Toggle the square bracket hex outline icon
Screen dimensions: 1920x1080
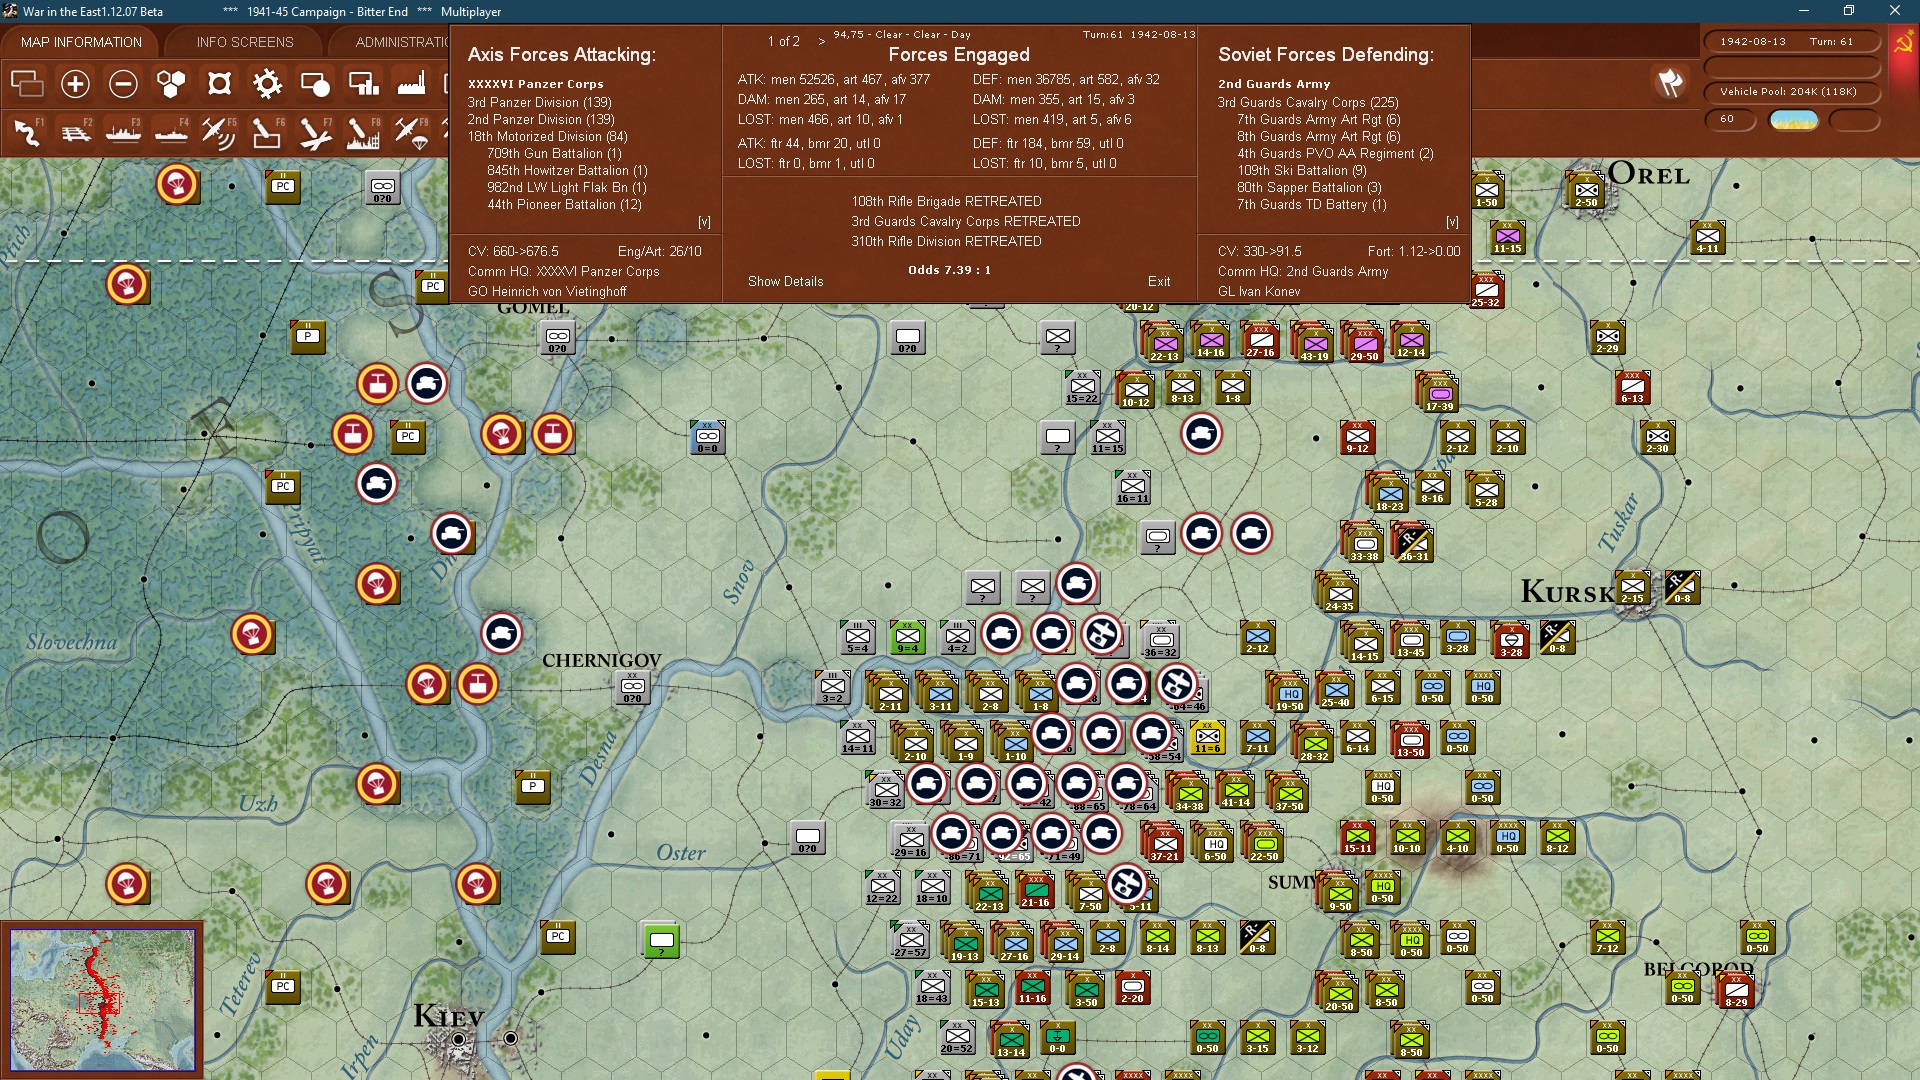[x=219, y=84]
